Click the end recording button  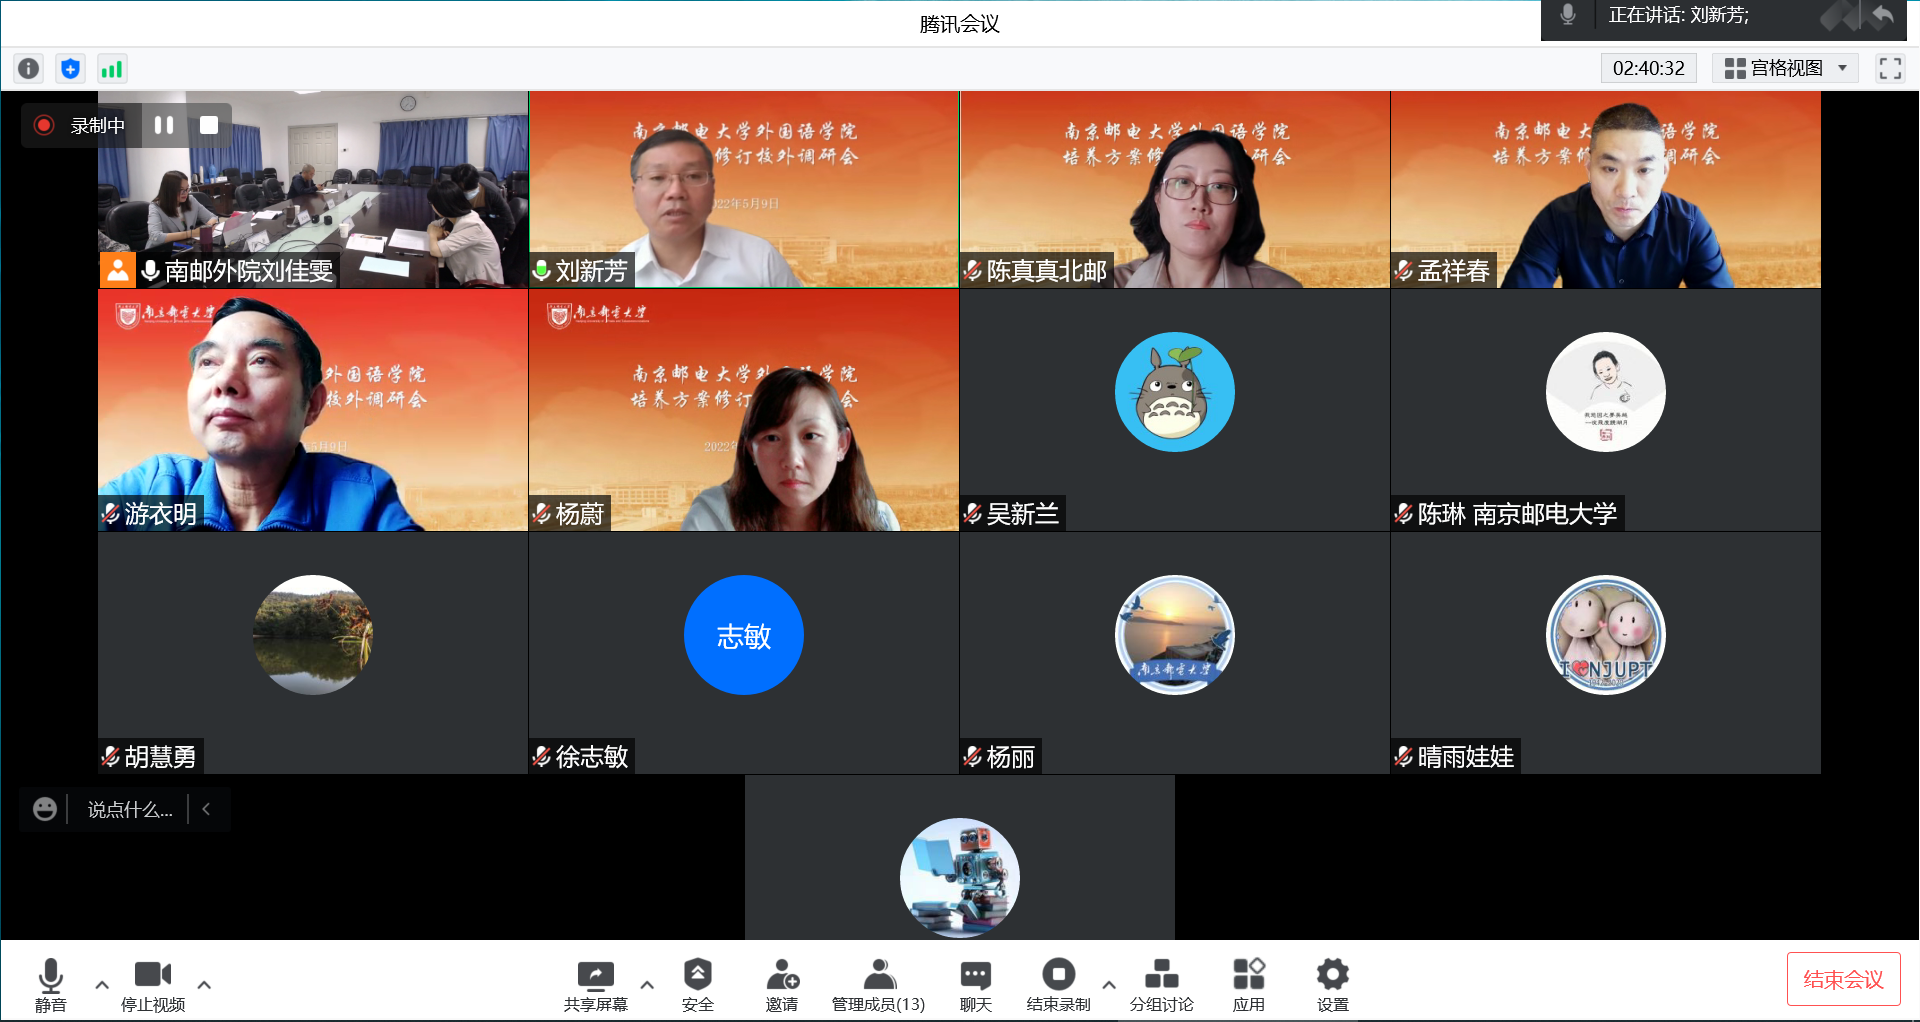click(x=1058, y=984)
